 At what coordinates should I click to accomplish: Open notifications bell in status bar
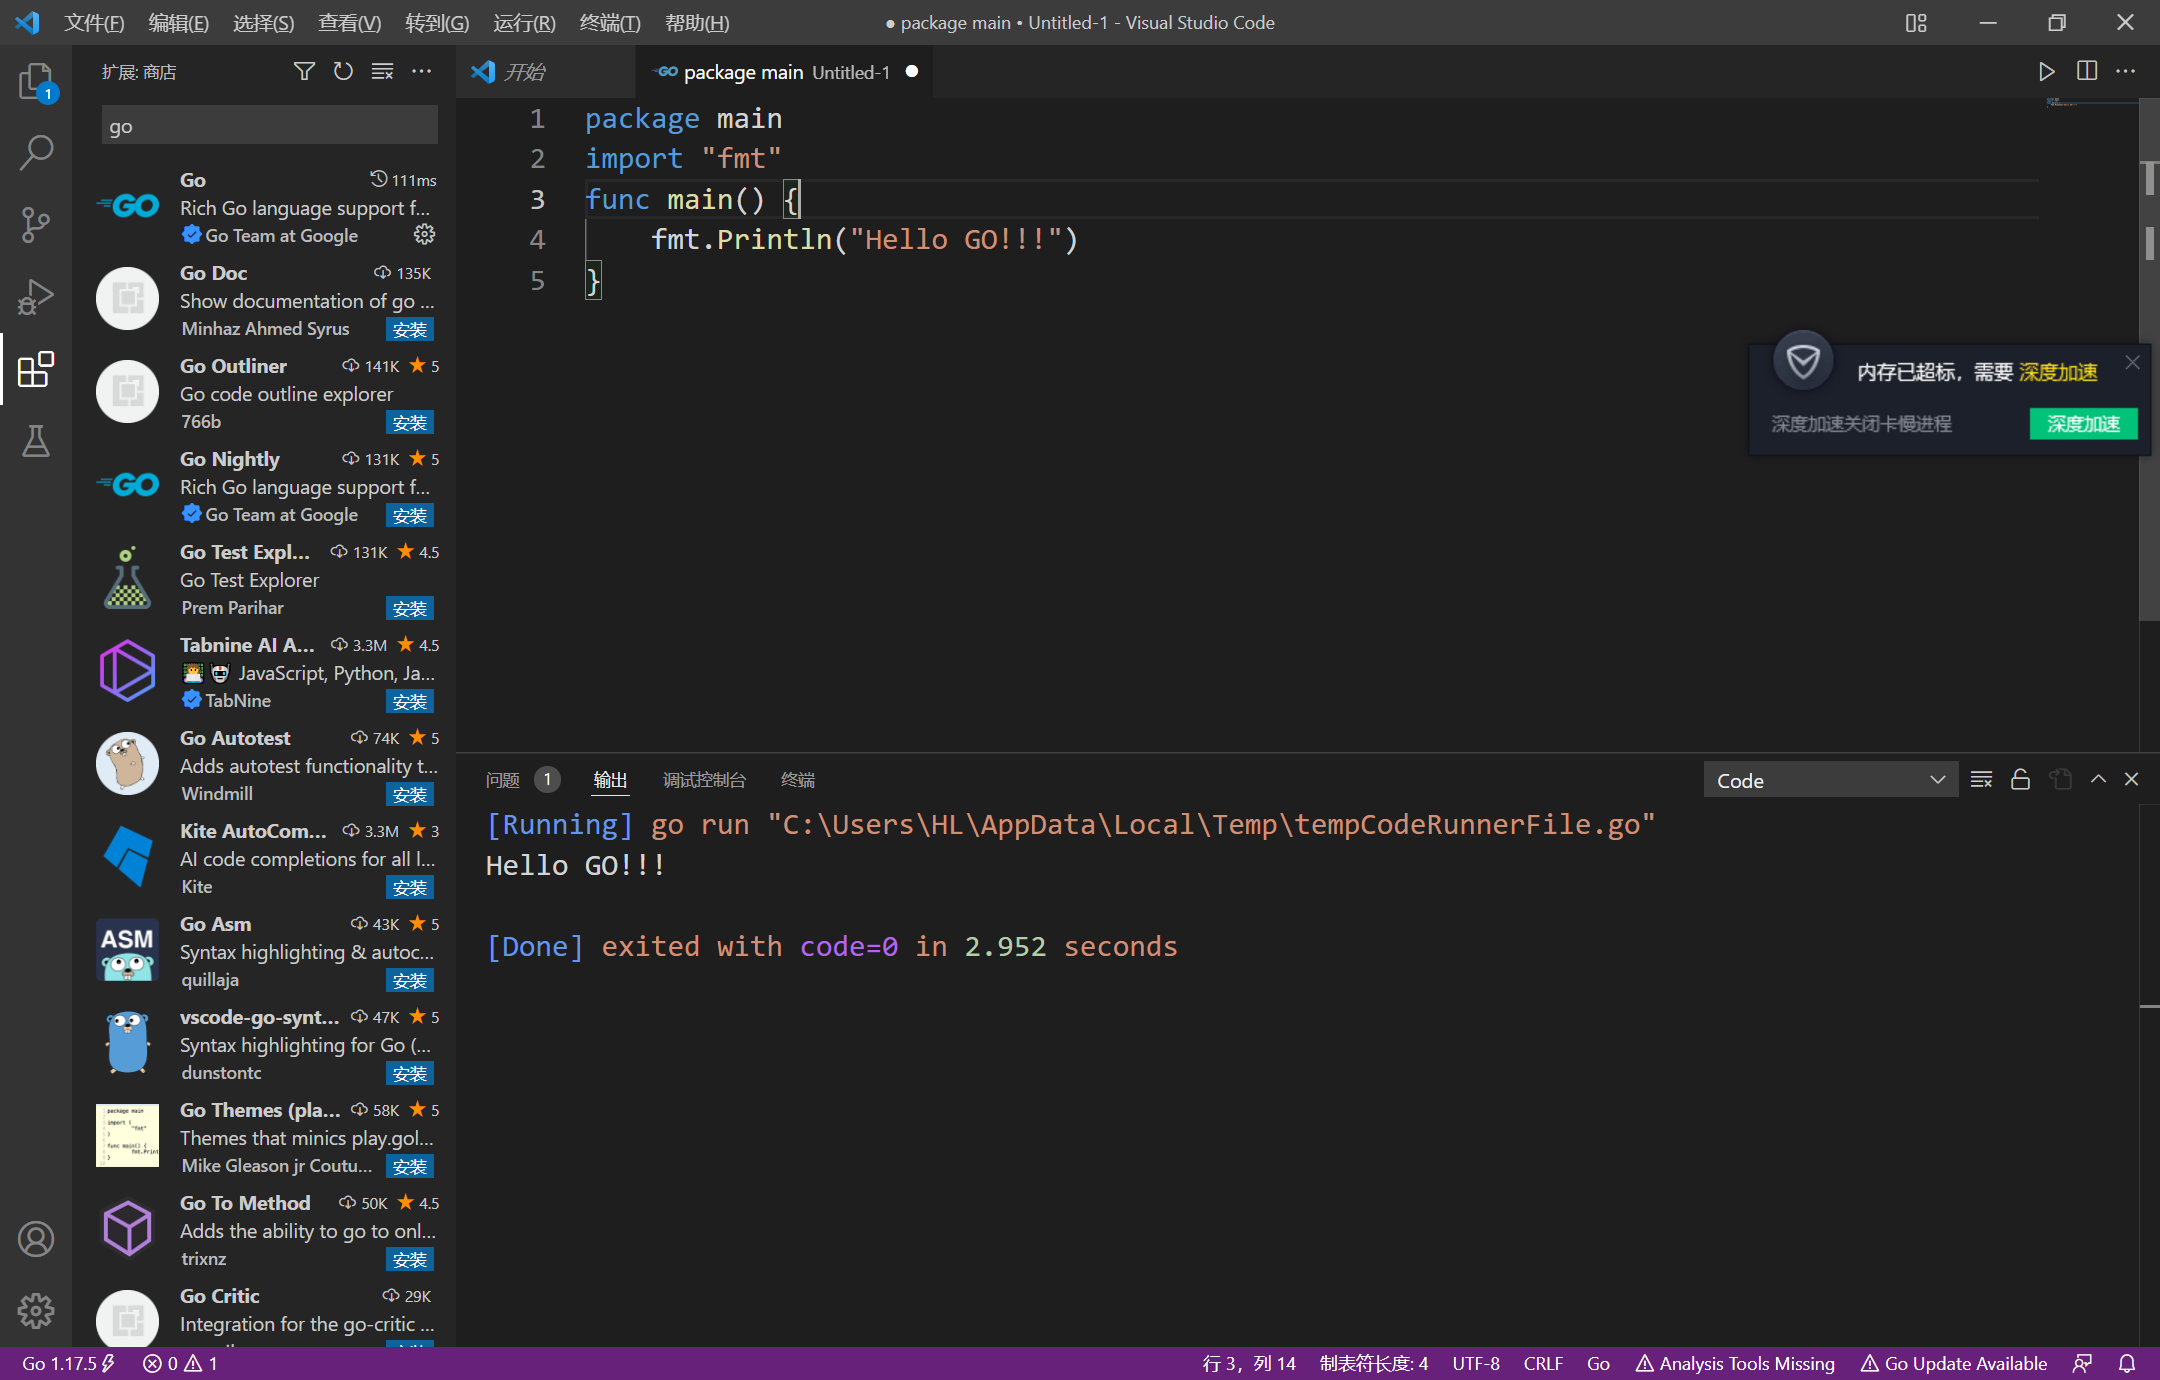(2127, 1363)
